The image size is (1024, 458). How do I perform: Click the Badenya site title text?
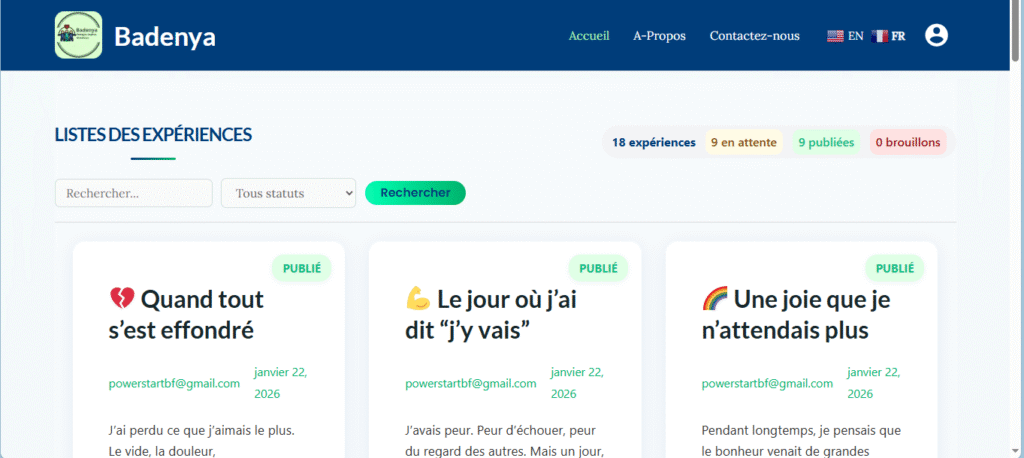165,37
